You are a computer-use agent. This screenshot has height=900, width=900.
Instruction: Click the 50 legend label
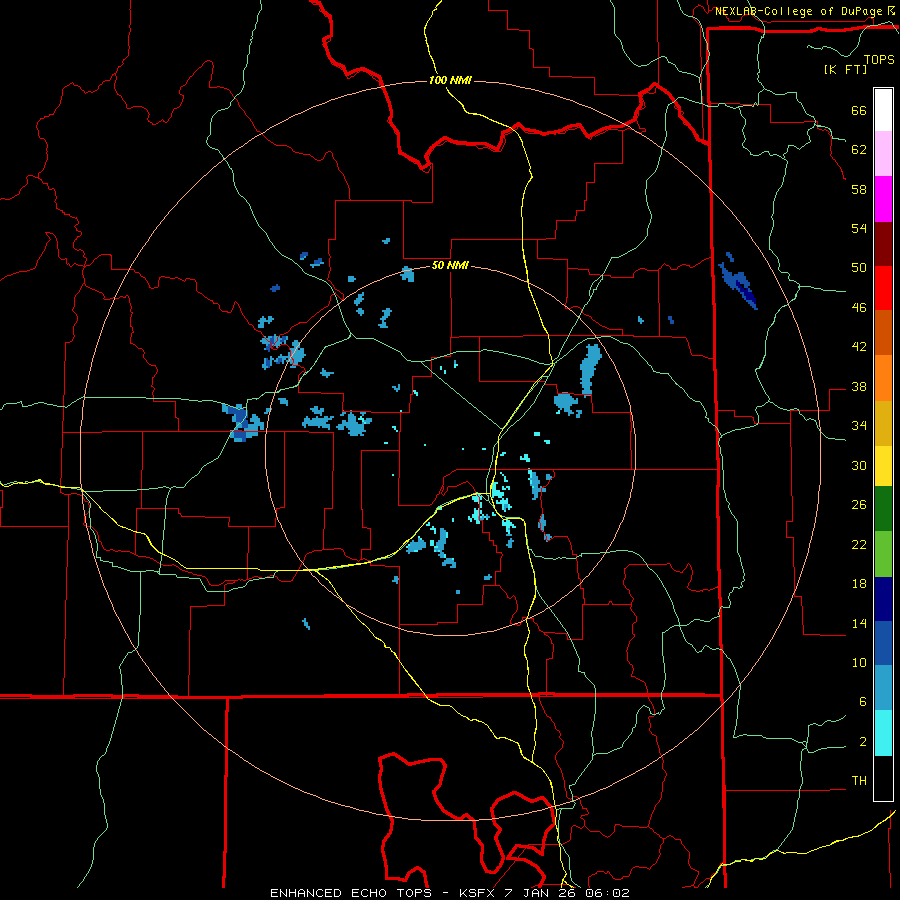point(859,267)
